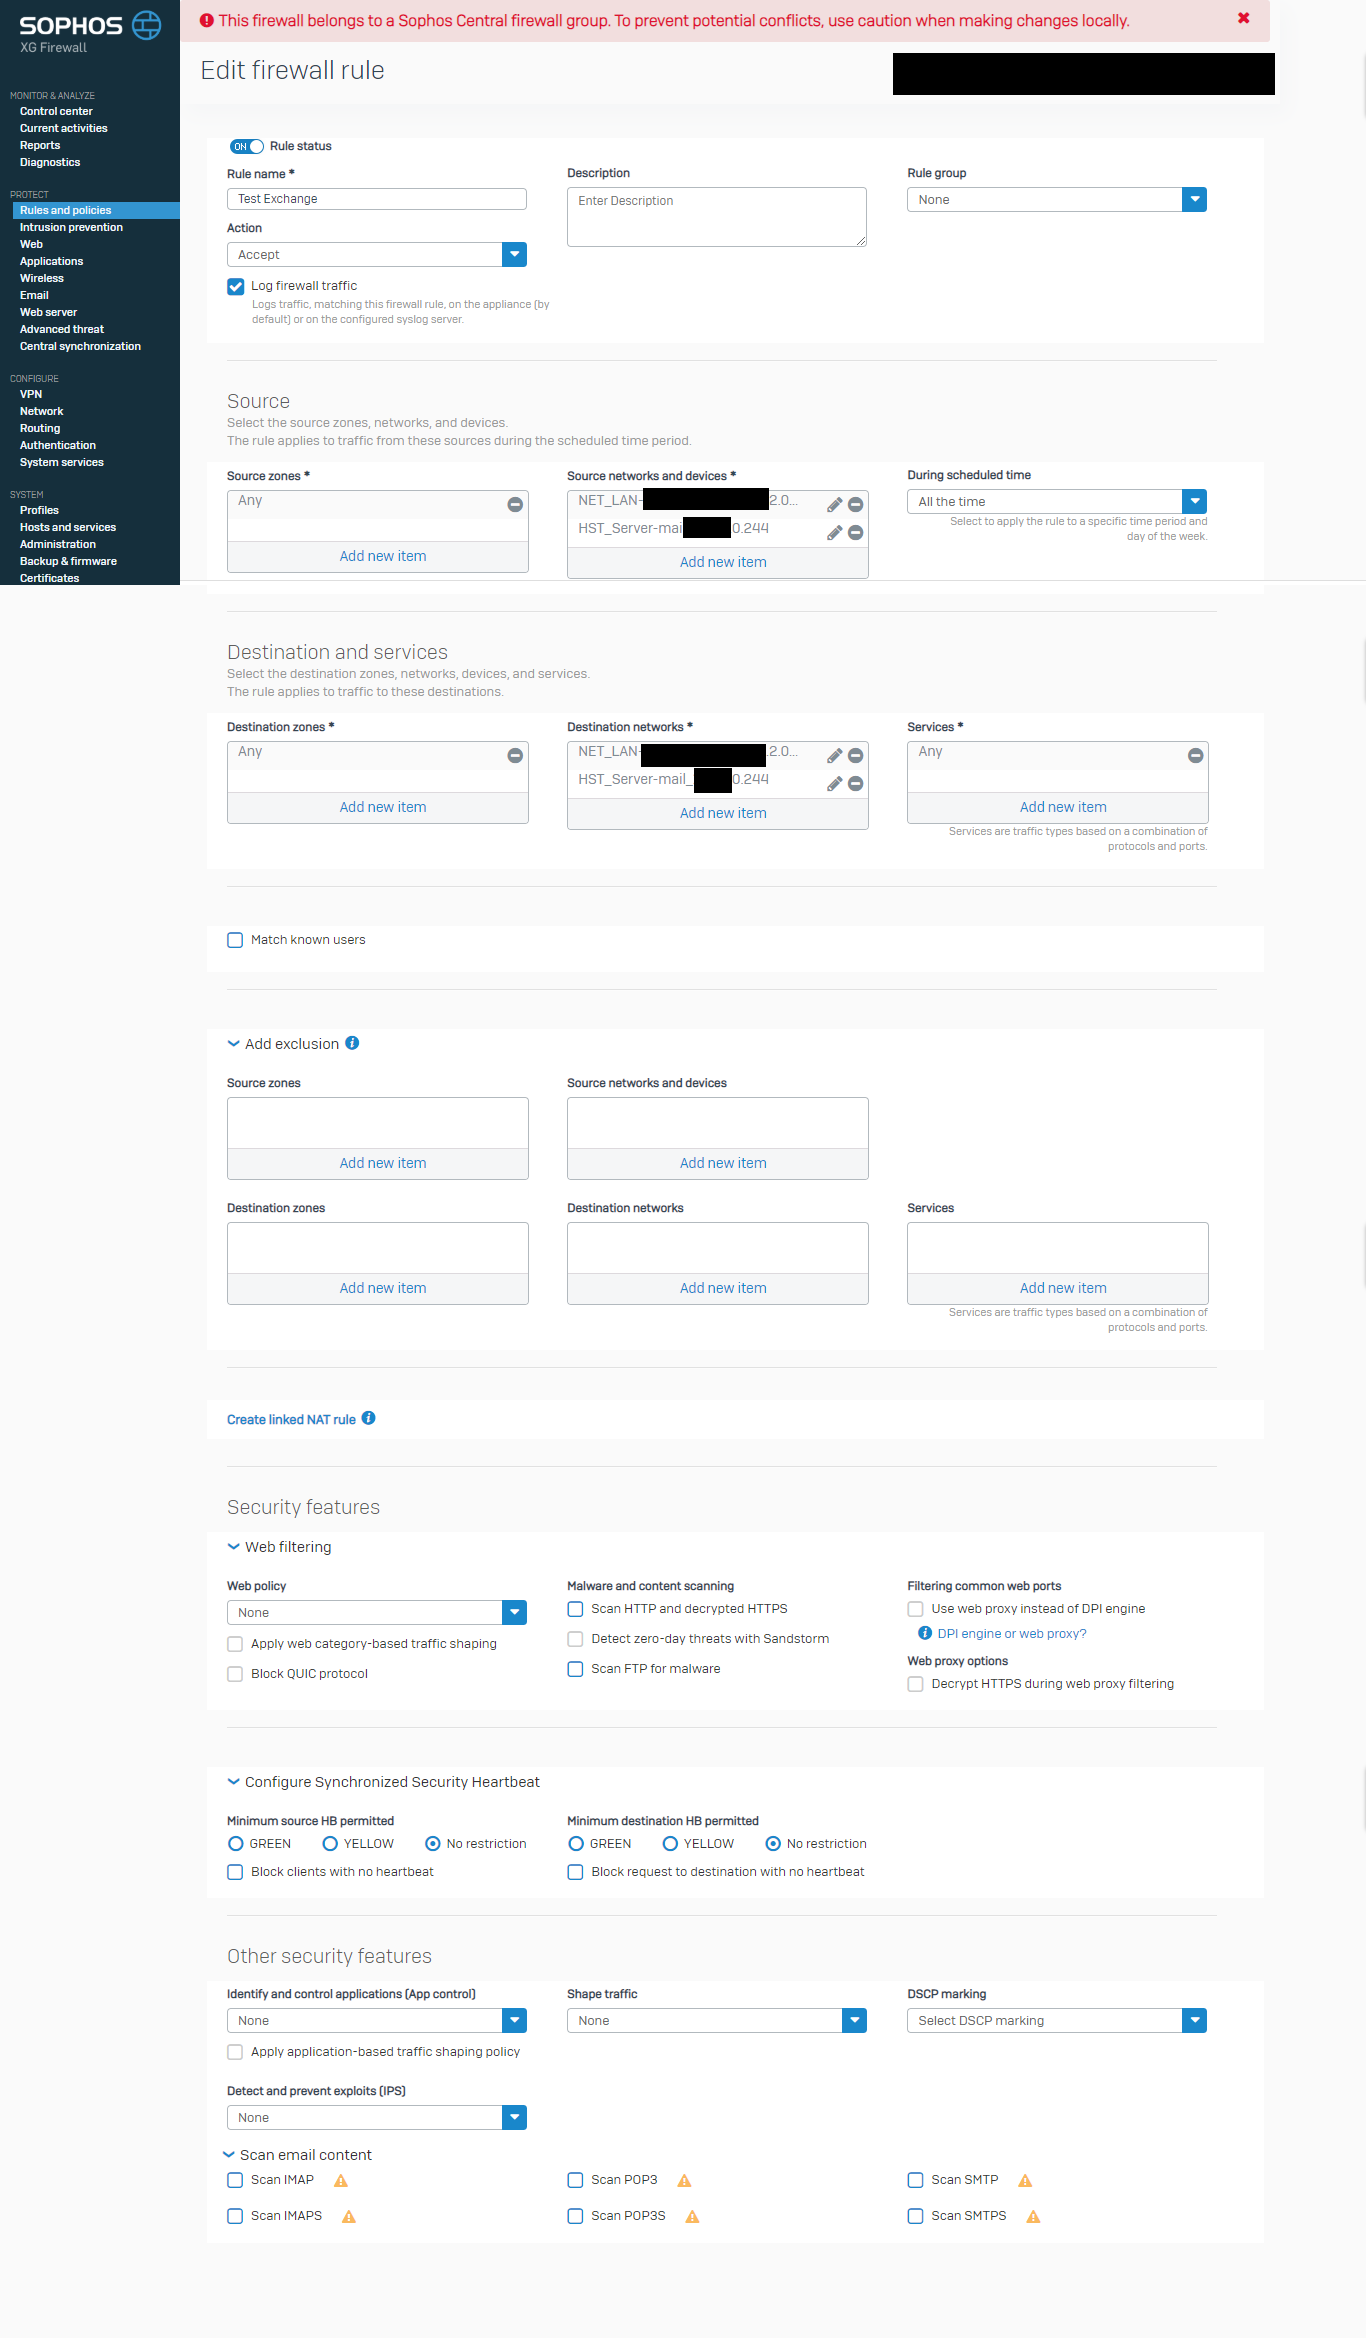Image resolution: width=1366 pixels, height=2338 pixels.
Task: Click Scan POP3 warning icon
Action: (684, 2181)
